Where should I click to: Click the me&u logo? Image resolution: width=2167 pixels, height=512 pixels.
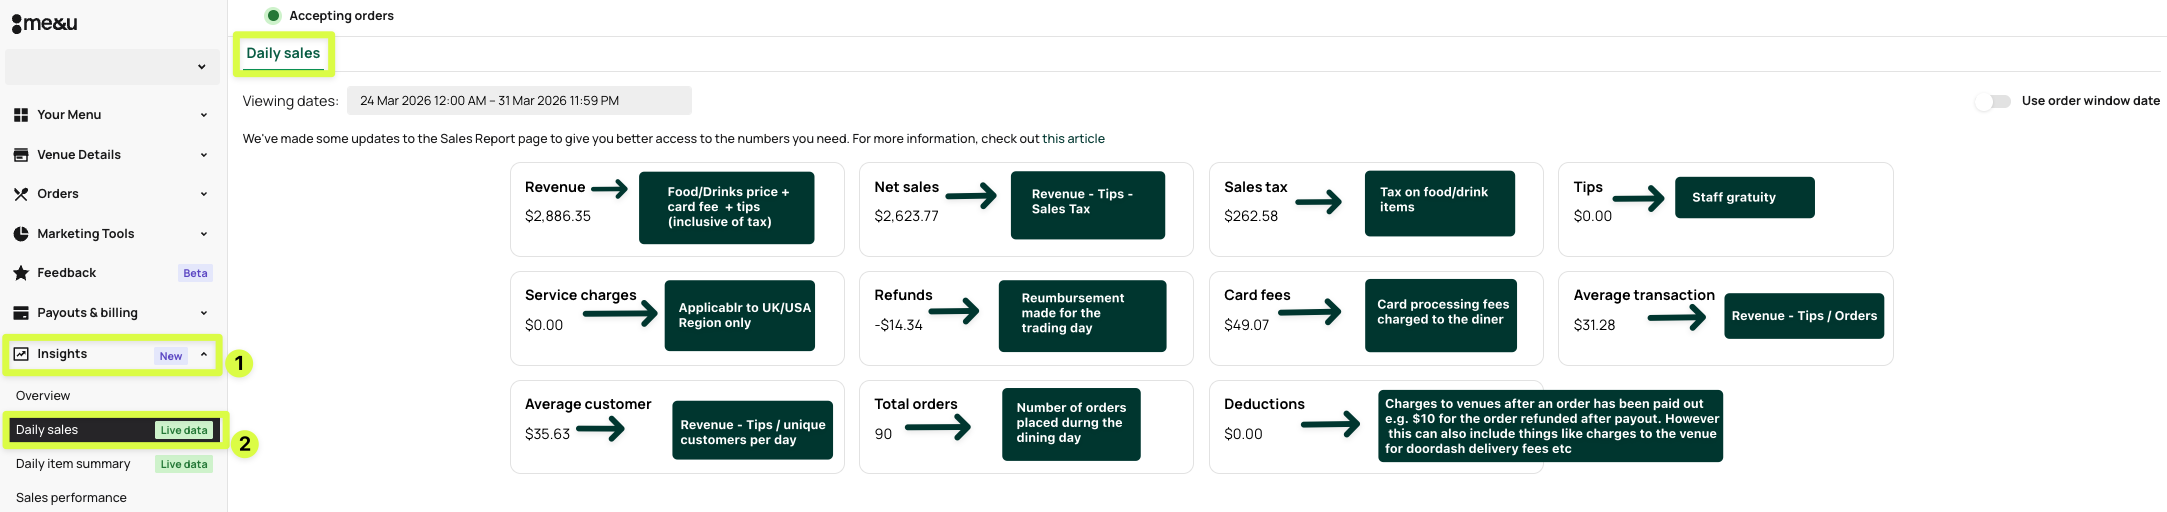(45, 23)
